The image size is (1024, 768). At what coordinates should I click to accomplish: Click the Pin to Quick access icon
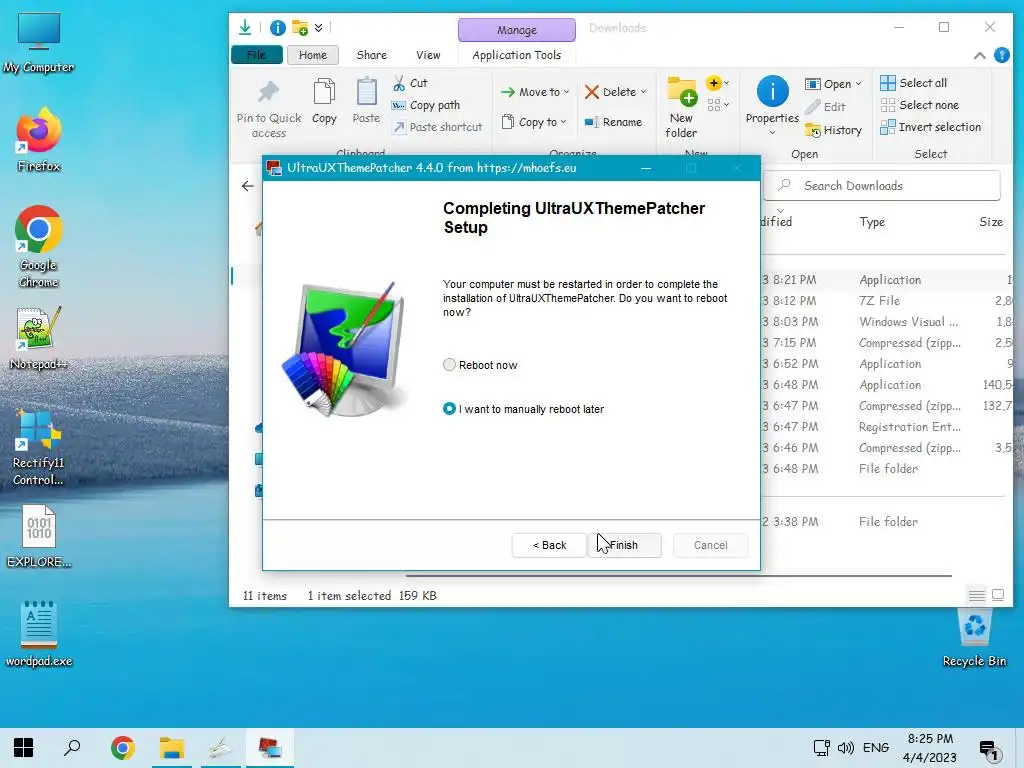pyautogui.click(x=268, y=93)
